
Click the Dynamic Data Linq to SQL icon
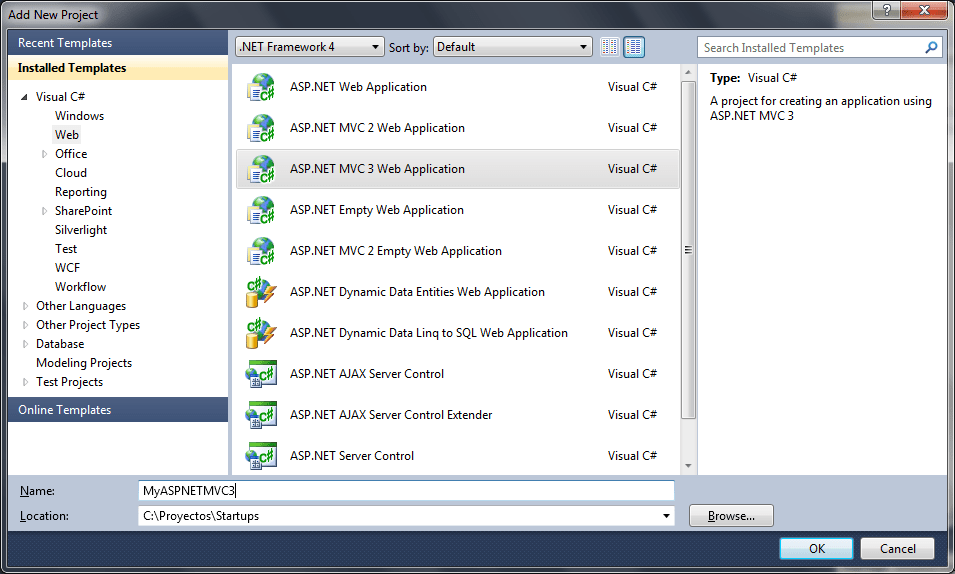261,333
